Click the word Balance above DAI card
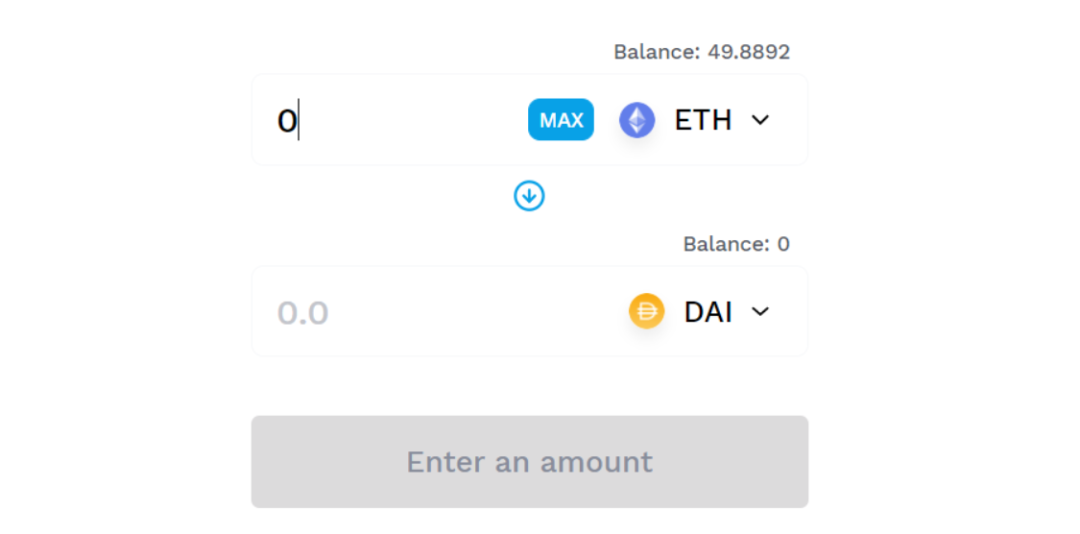 click(x=726, y=244)
